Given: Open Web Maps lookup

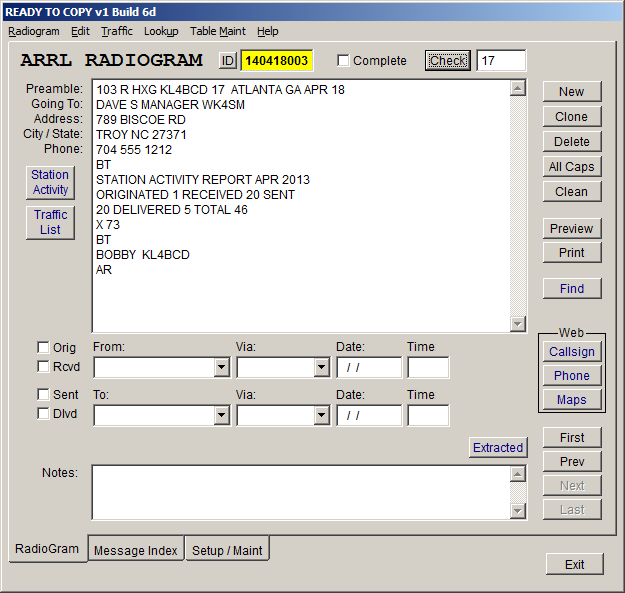Looking at the screenshot, I should click(x=572, y=399).
